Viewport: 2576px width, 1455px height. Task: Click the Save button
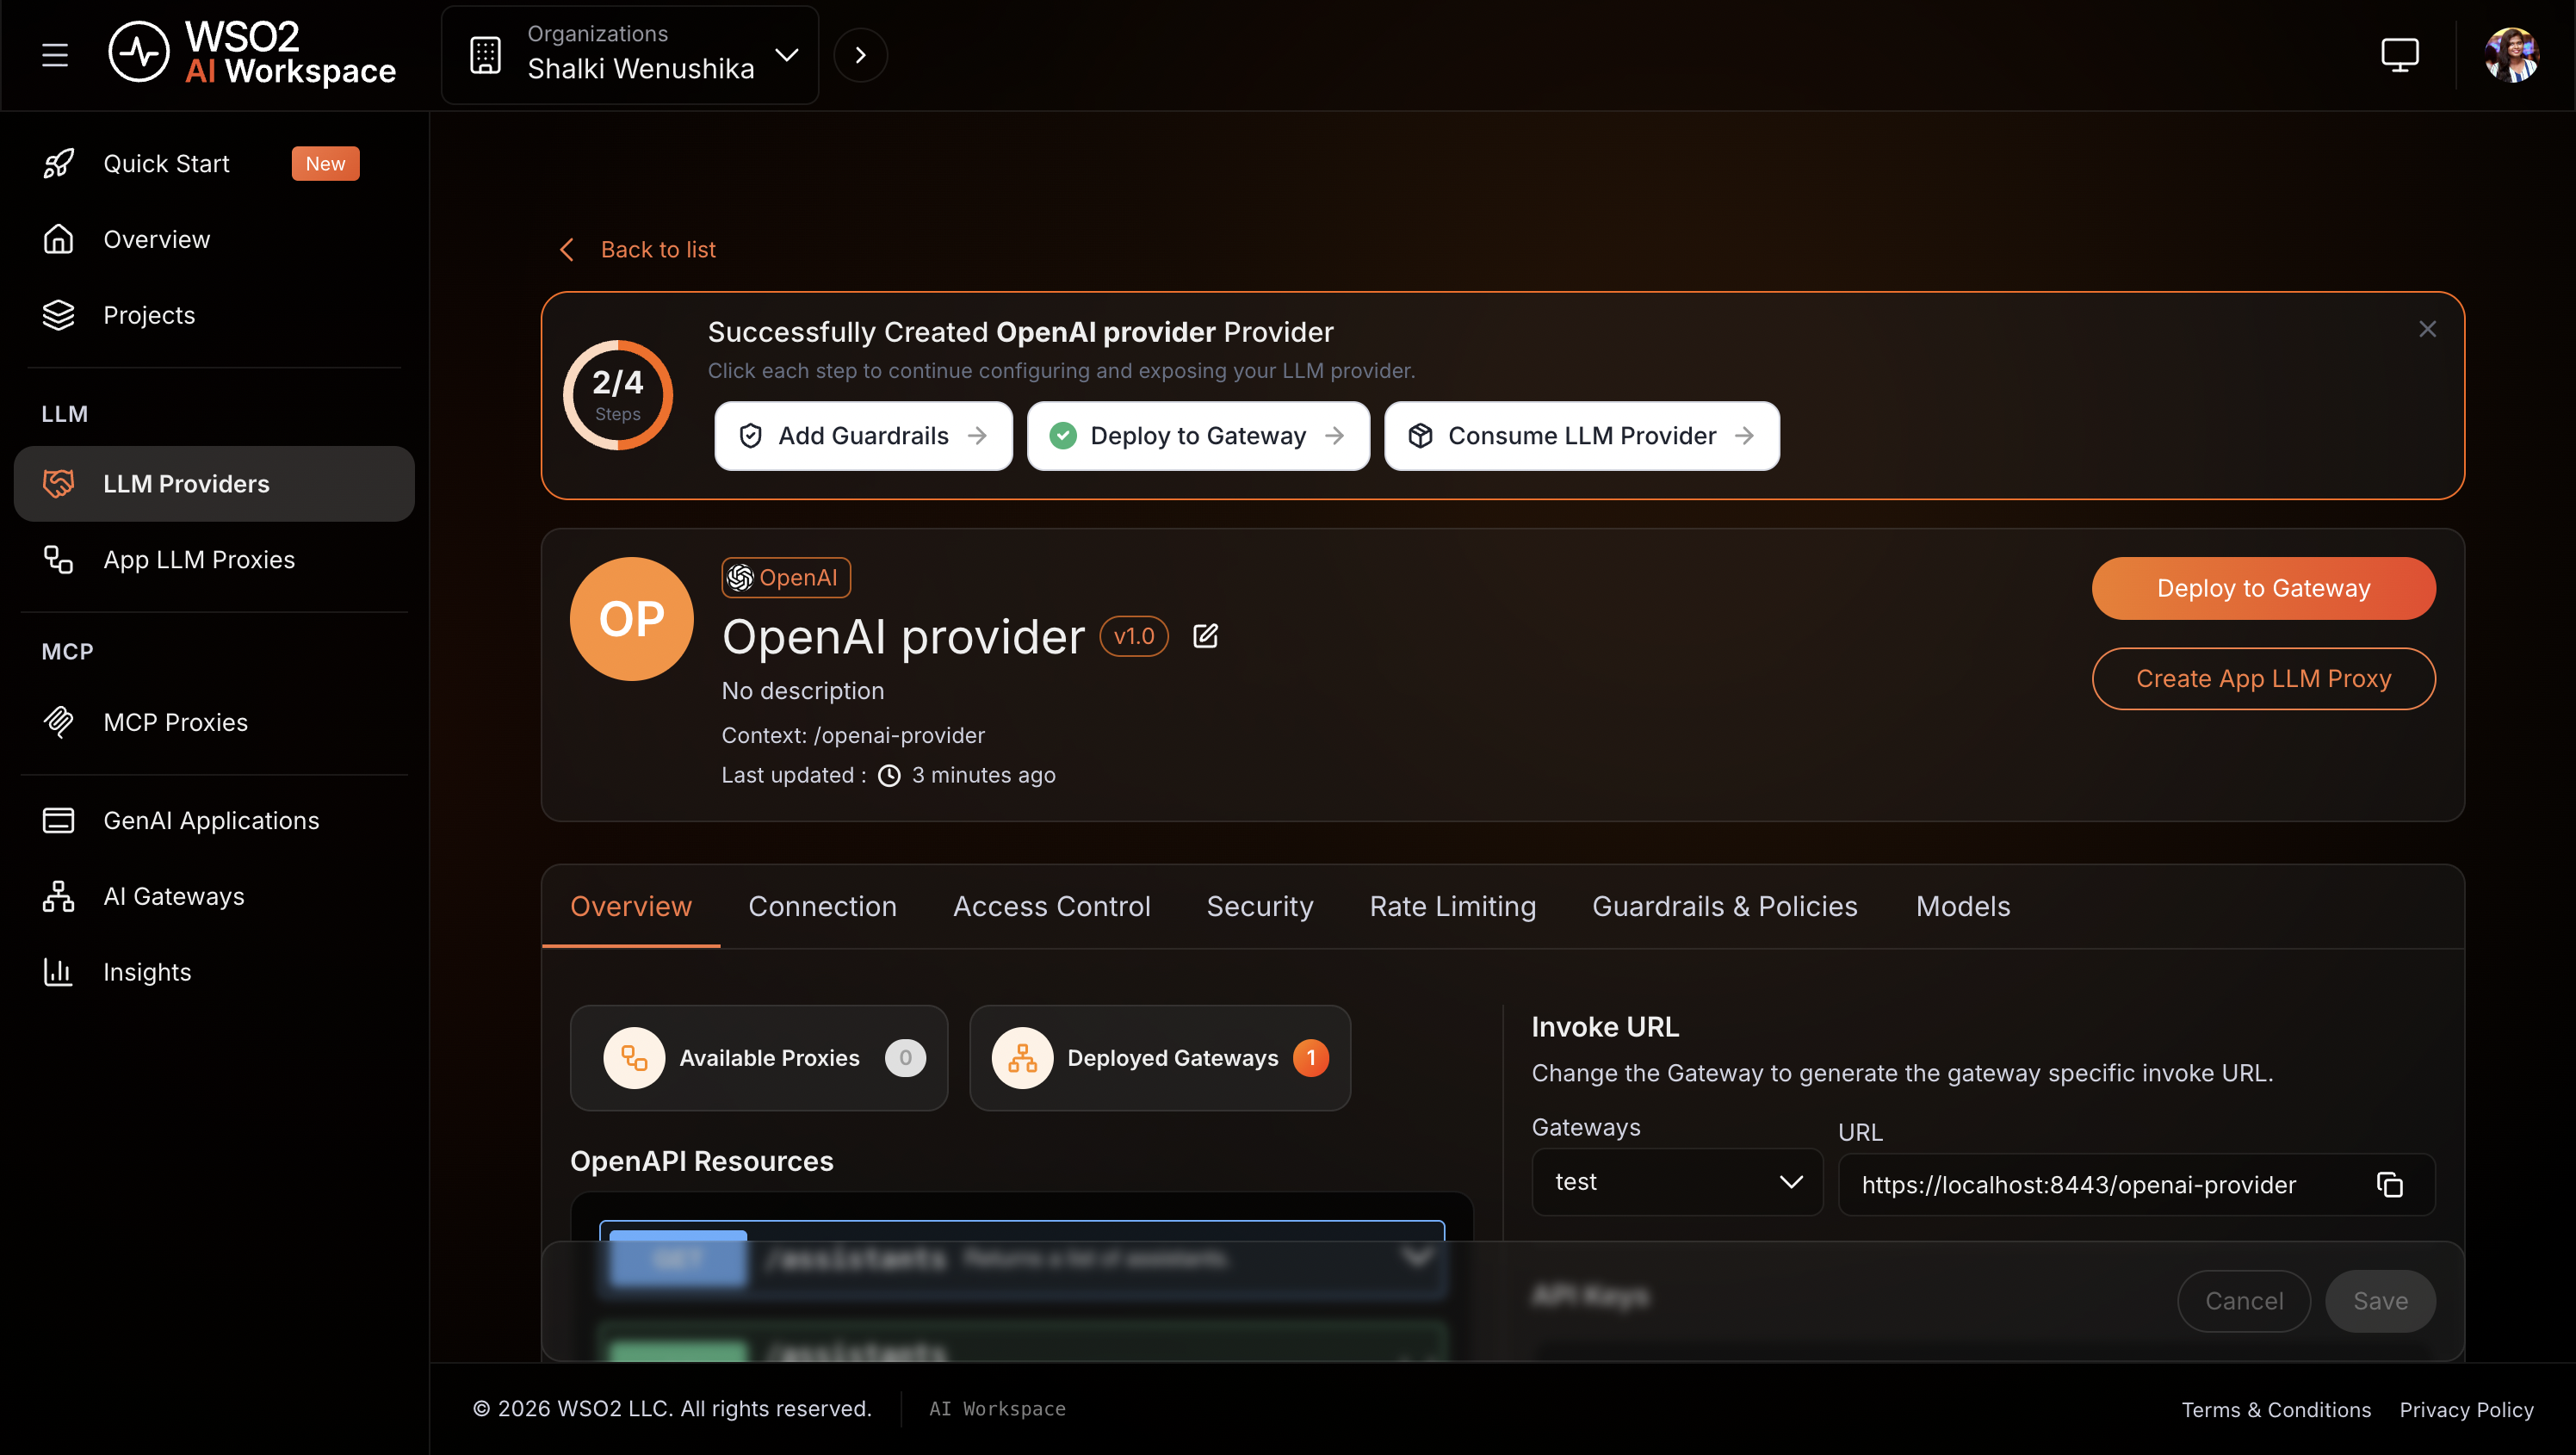pyautogui.click(x=2380, y=1301)
